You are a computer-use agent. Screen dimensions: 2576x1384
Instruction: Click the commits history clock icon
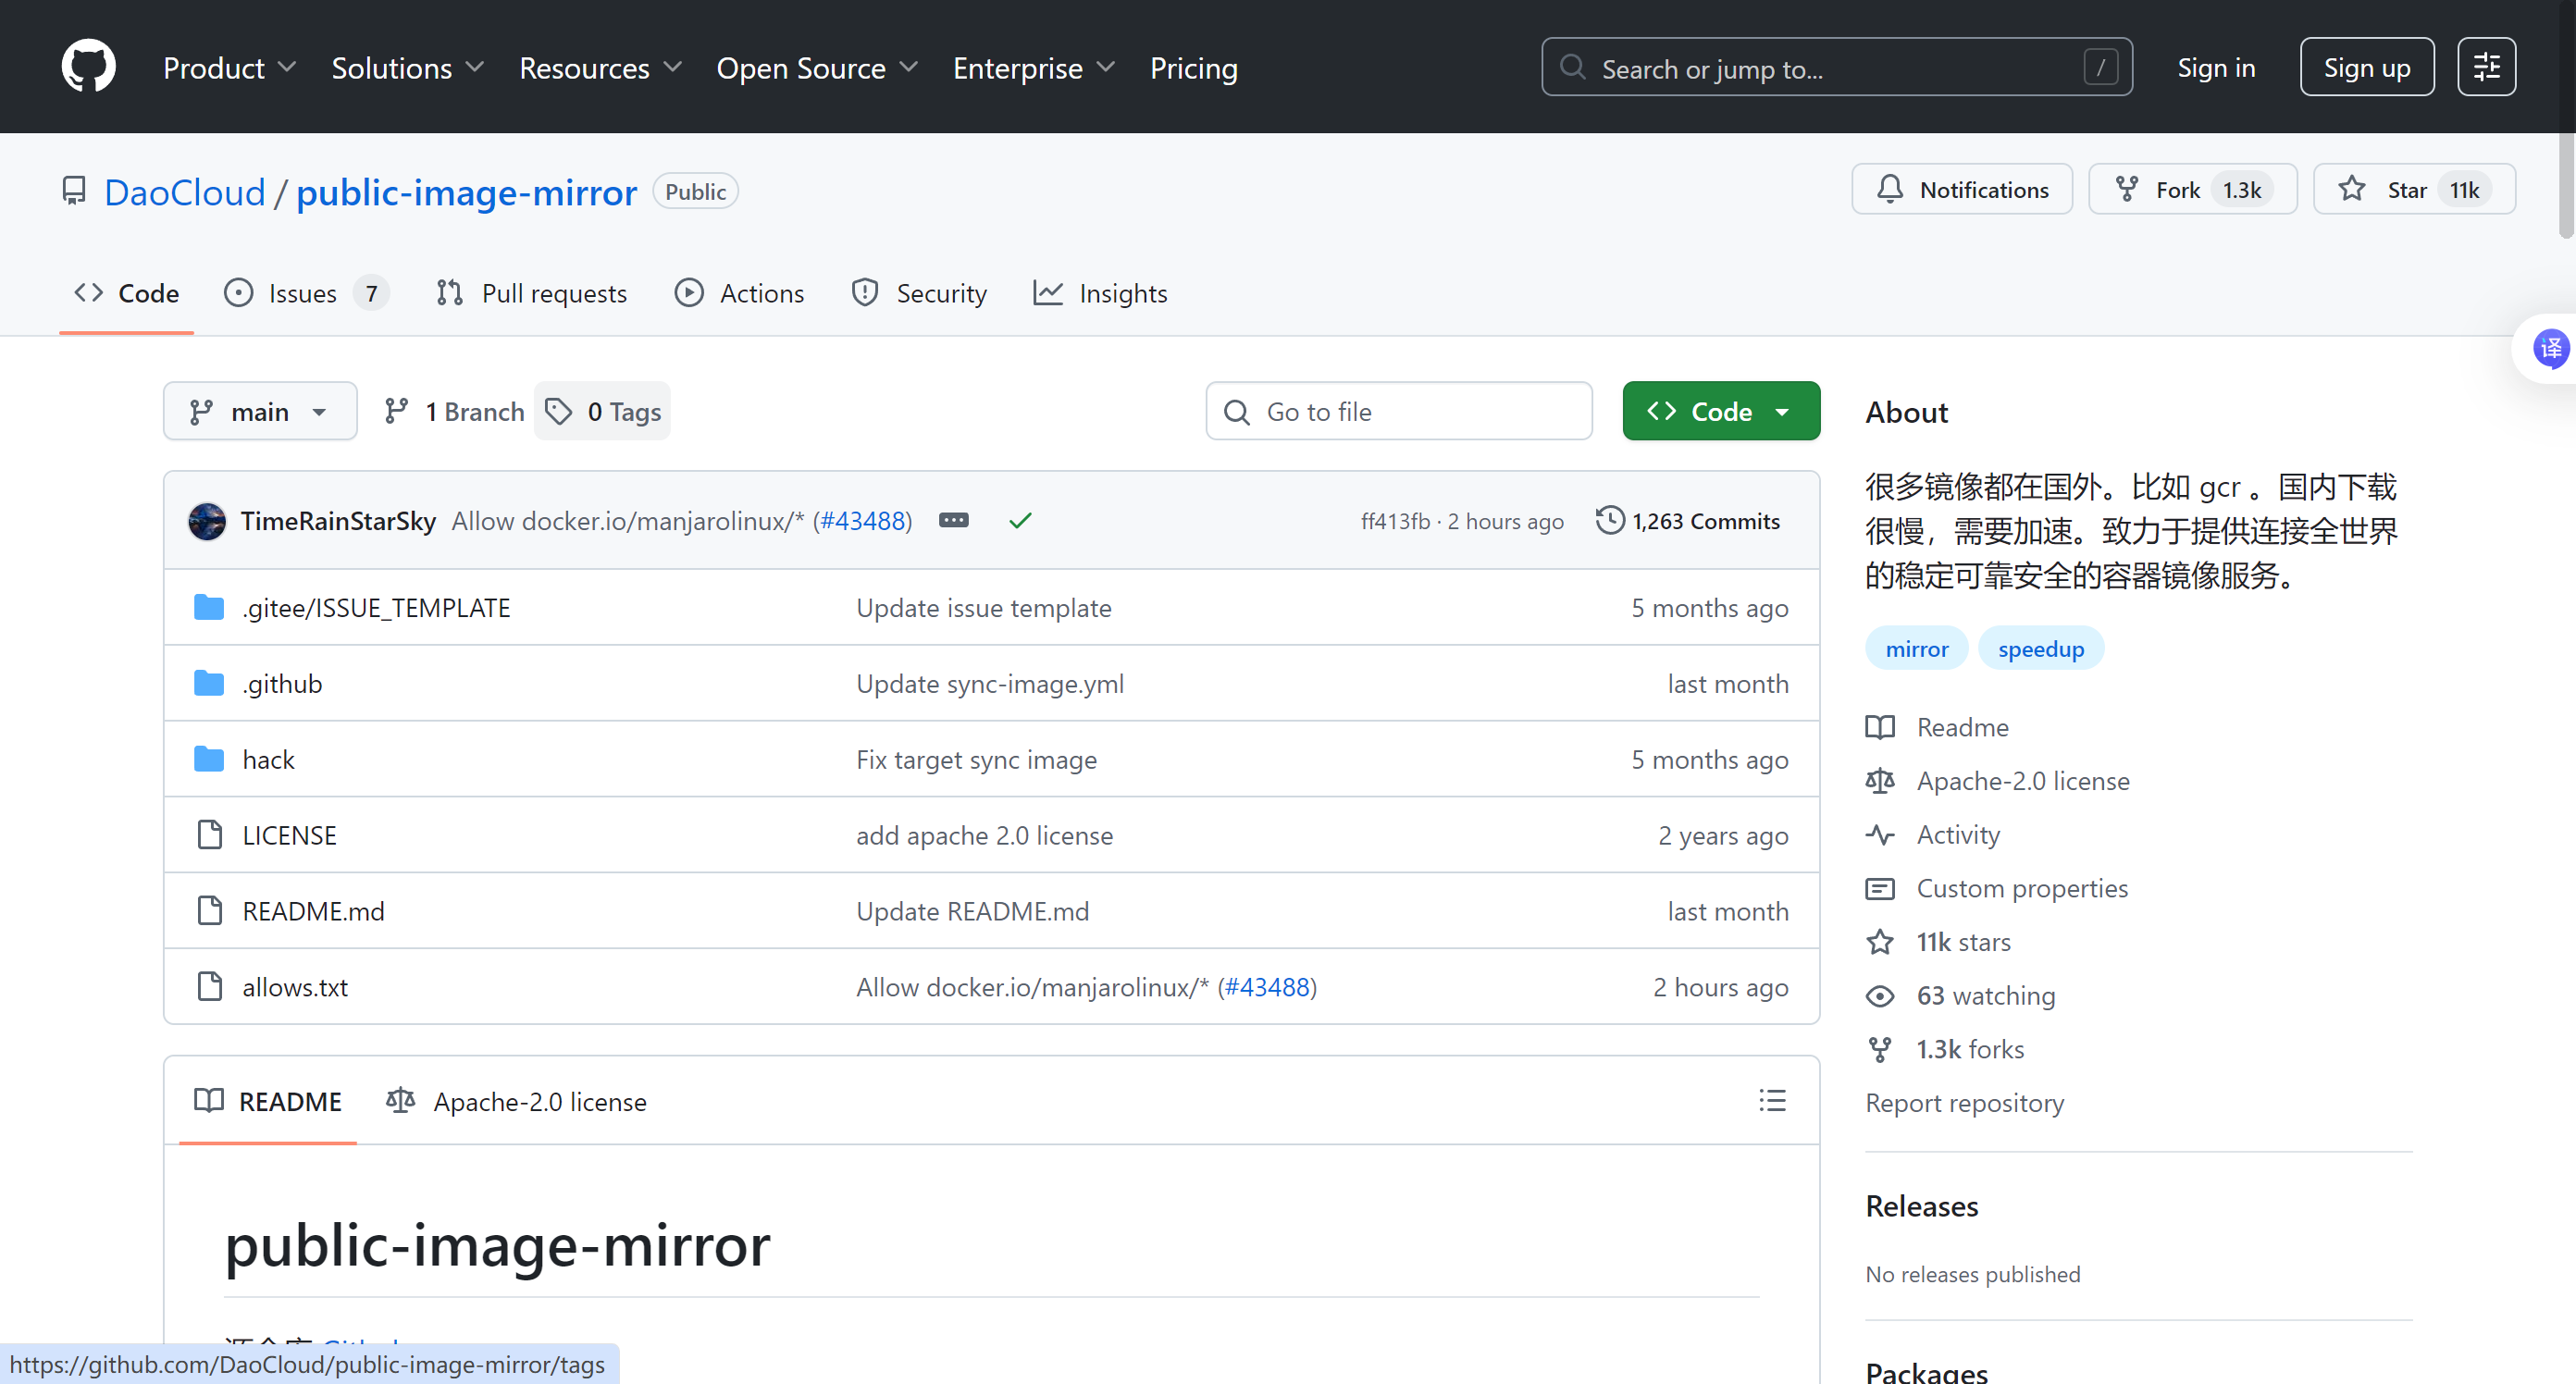tap(1609, 520)
